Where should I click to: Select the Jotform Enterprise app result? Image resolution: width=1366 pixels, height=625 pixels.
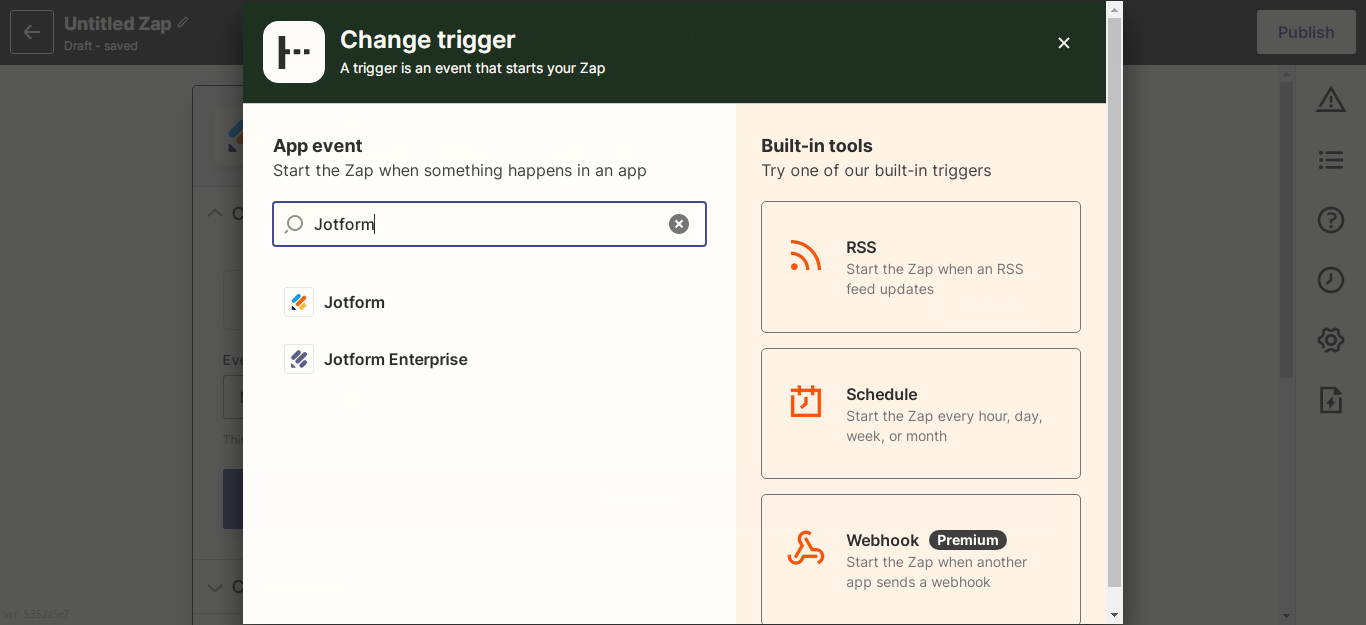489,359
